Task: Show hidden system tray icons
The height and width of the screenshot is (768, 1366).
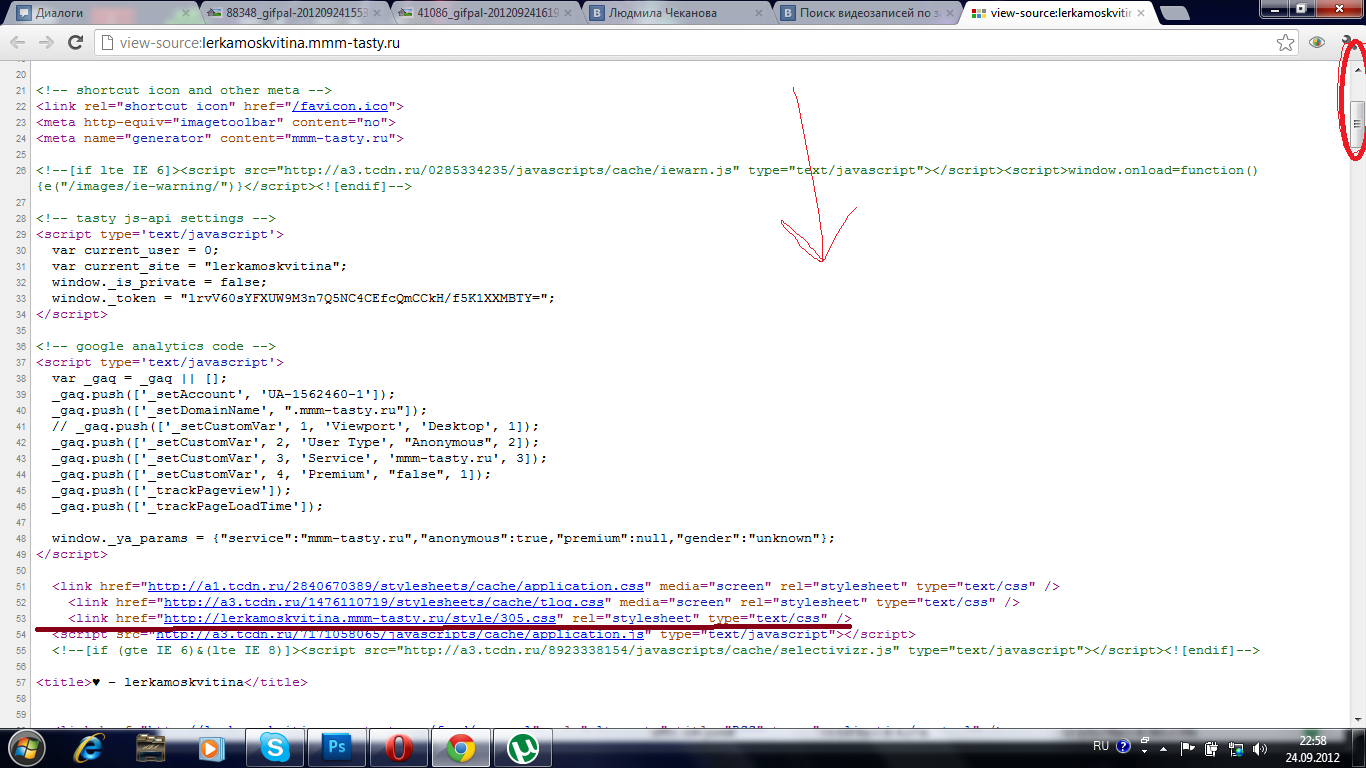Action: pos(1165,748)
